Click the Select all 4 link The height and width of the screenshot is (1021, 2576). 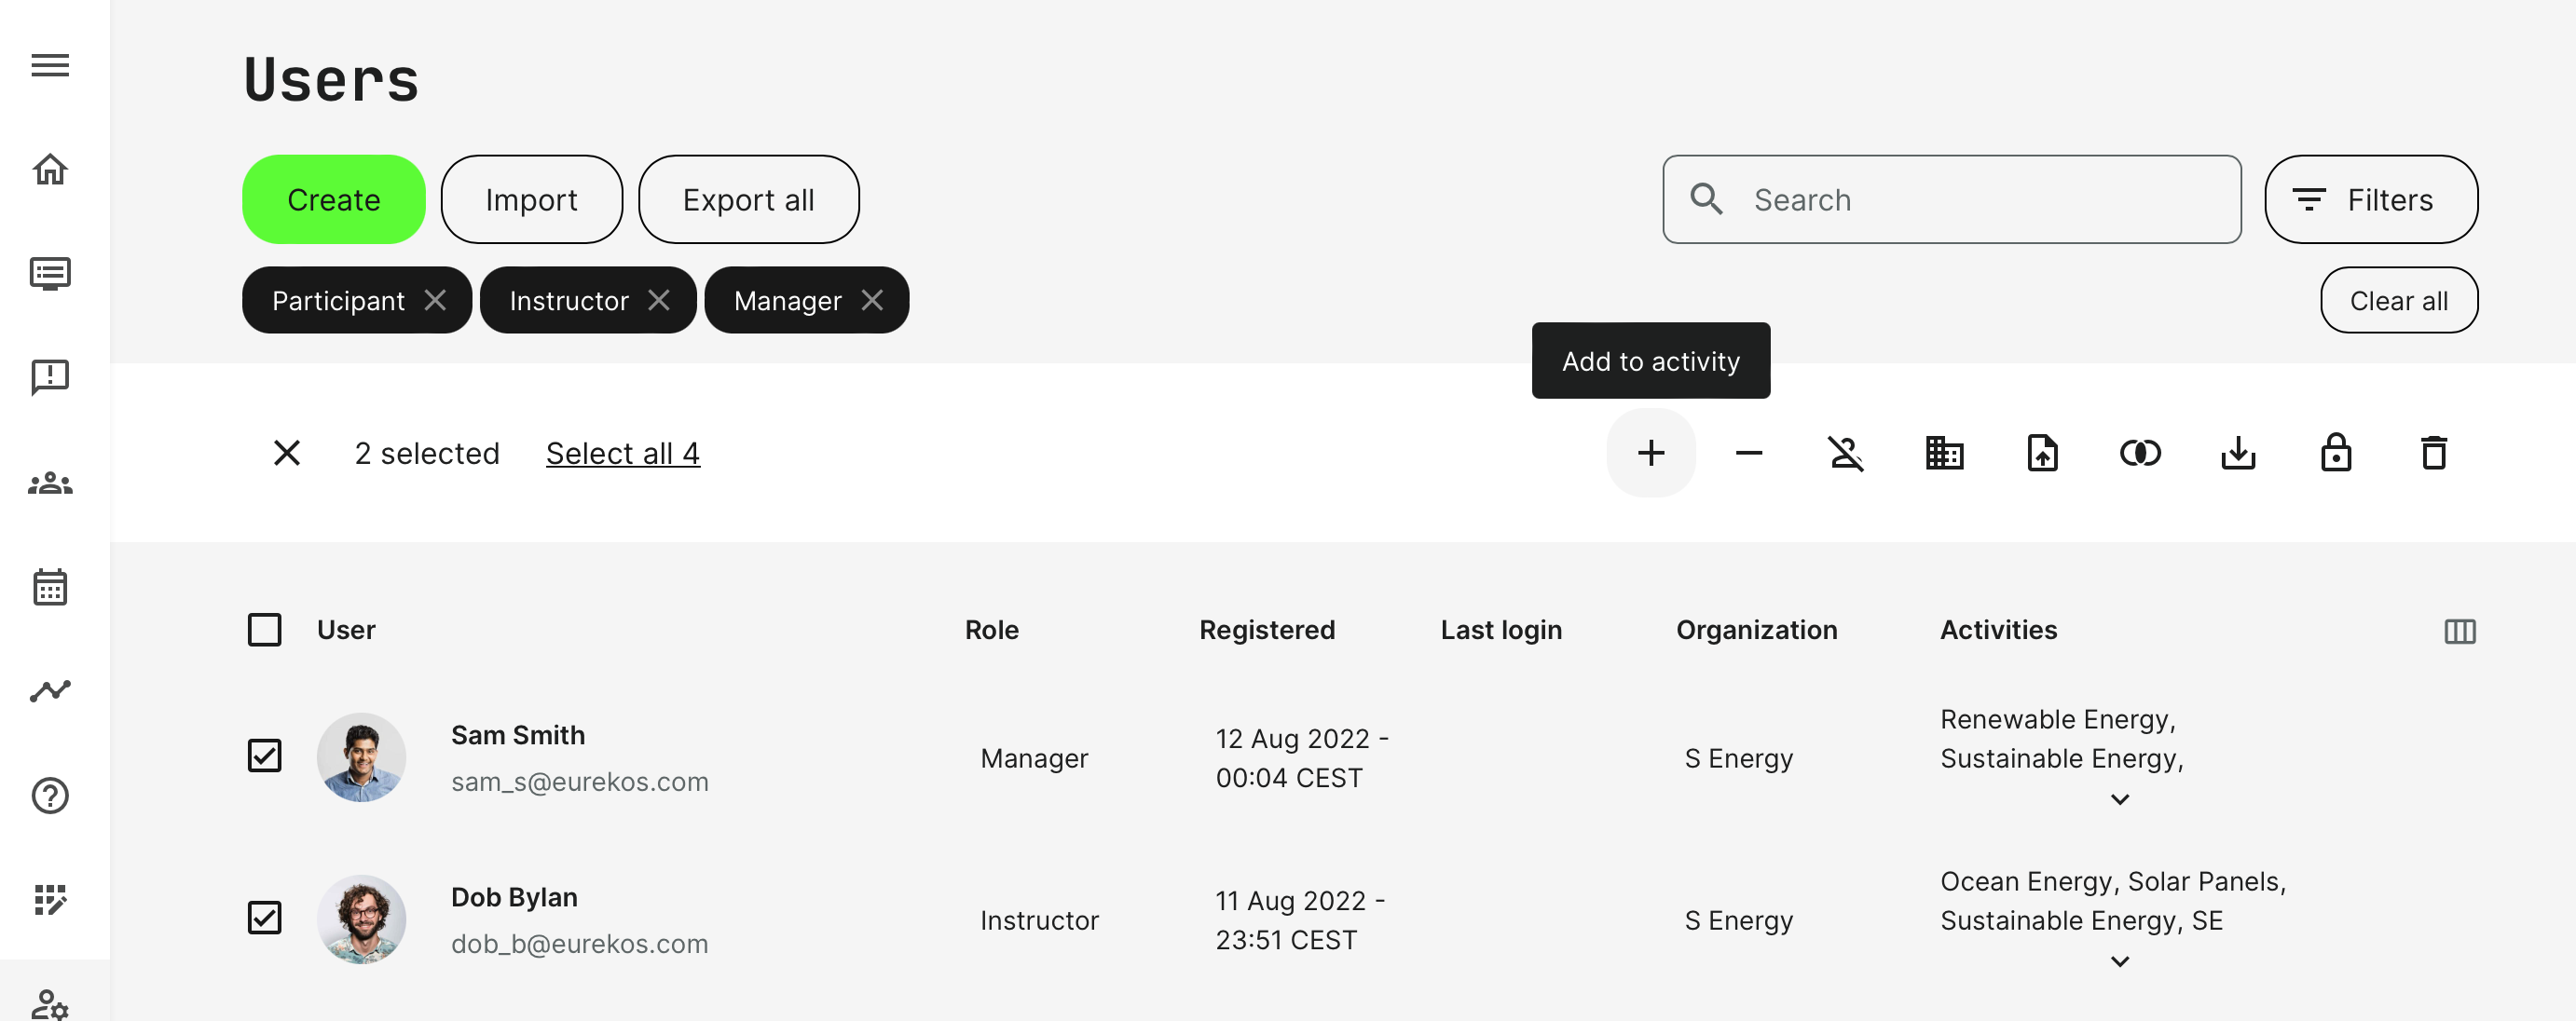(x=622, y=453)
